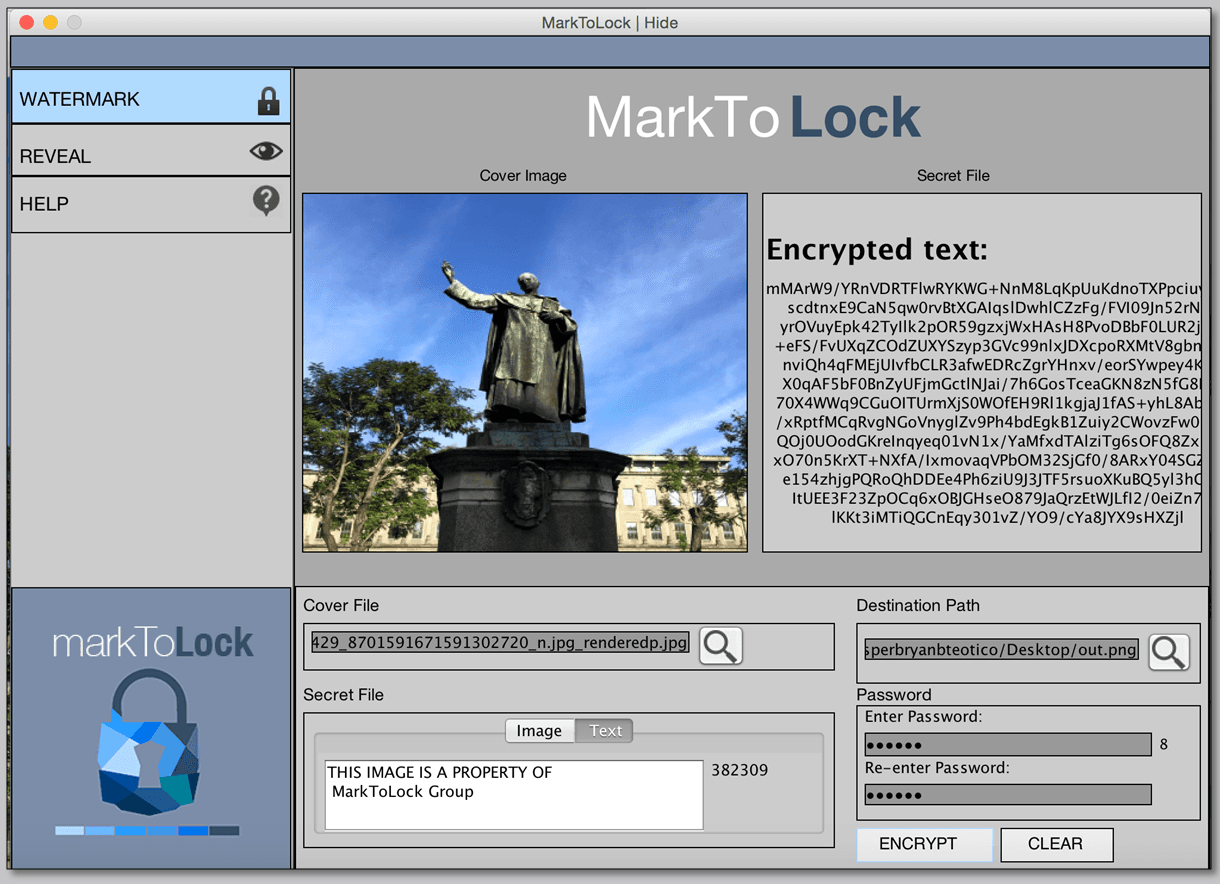Click the question mark Help icon
This screenshot has height=884, width=1220.
pos(266,202)
